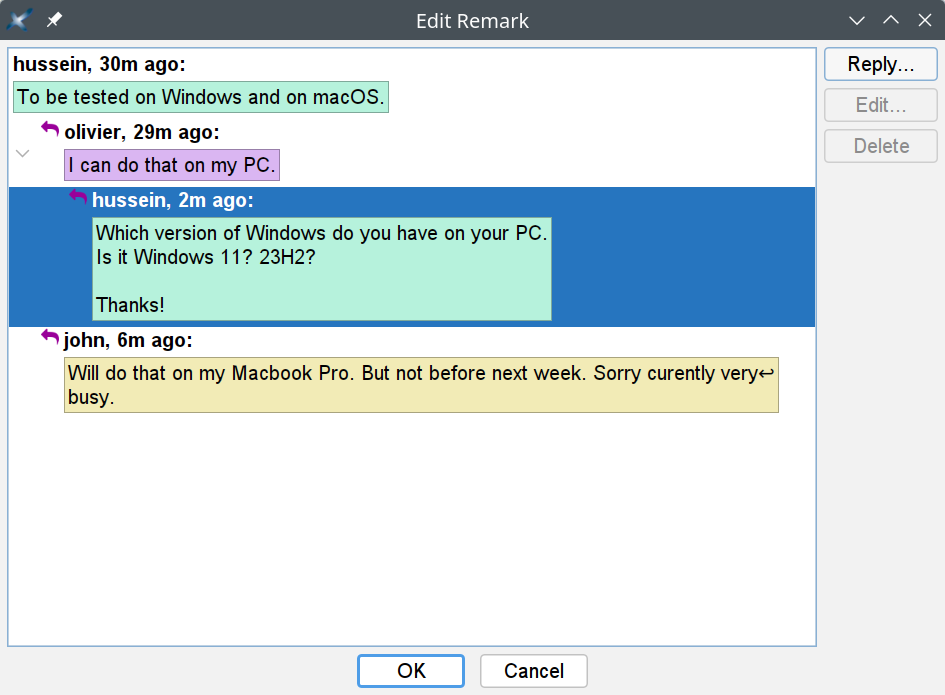This screenshot has height=695, width=945.
Task: Select 'olivier, 29m ago:' header
Action: [x=142, y=132]
